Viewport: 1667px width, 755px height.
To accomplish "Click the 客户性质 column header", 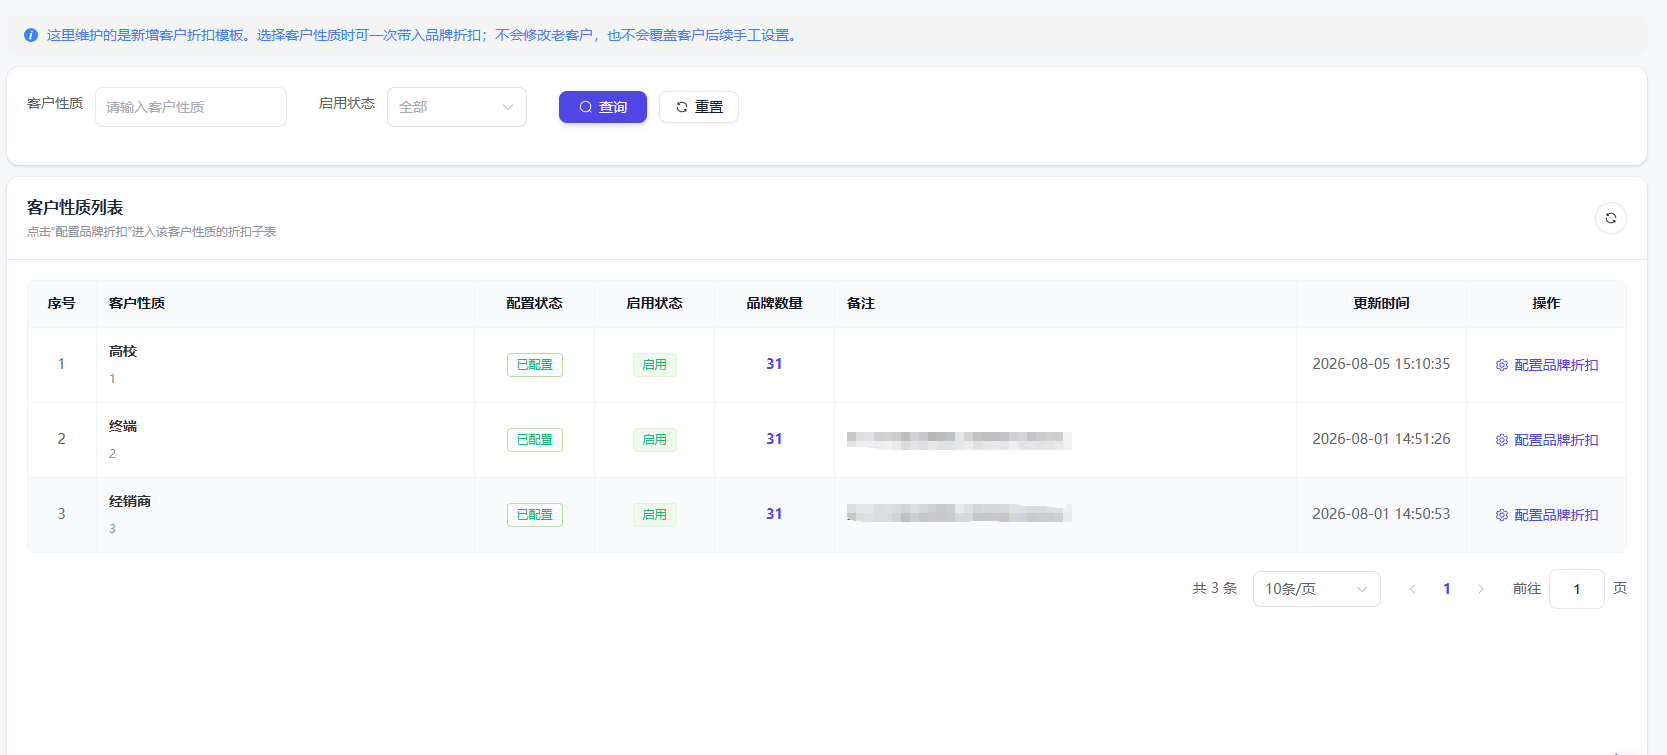I will (137, 303).
